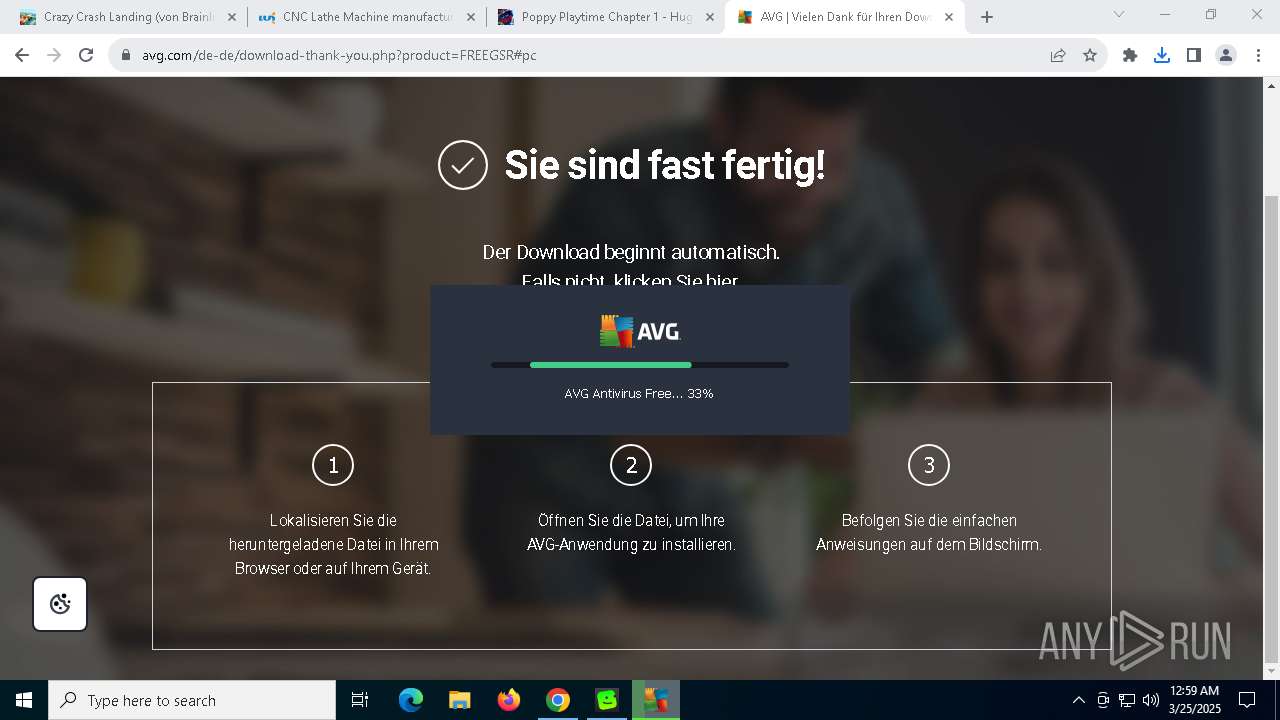Go back to previous page
The height and width of the screenshot is (720, 1280).
[22, 55]
